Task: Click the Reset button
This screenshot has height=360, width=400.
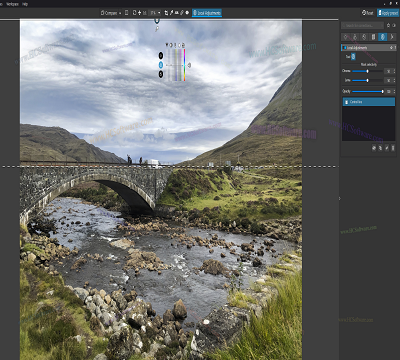Action: click(367, 13)
